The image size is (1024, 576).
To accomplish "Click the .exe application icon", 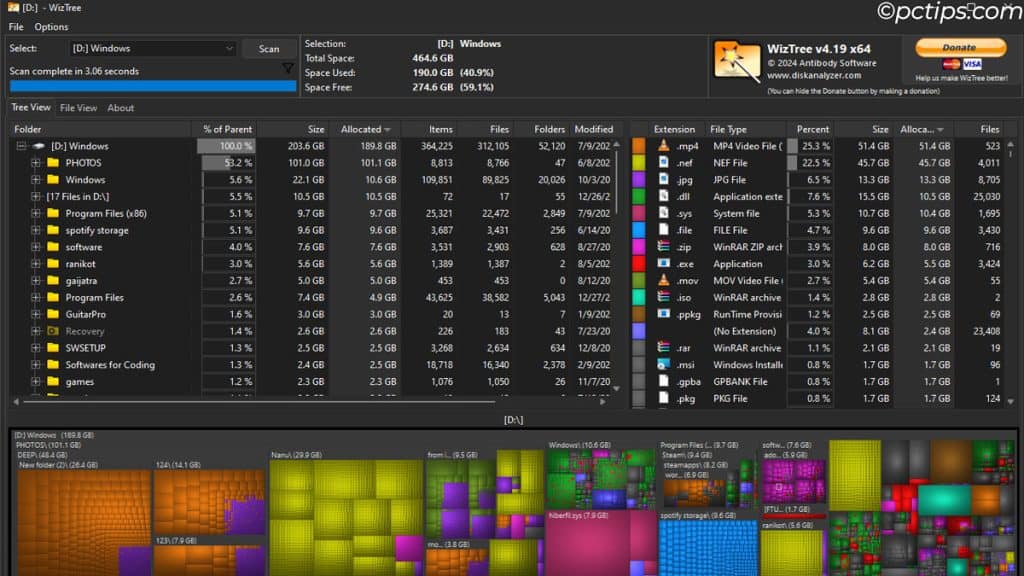I will [x=664, y=263].
